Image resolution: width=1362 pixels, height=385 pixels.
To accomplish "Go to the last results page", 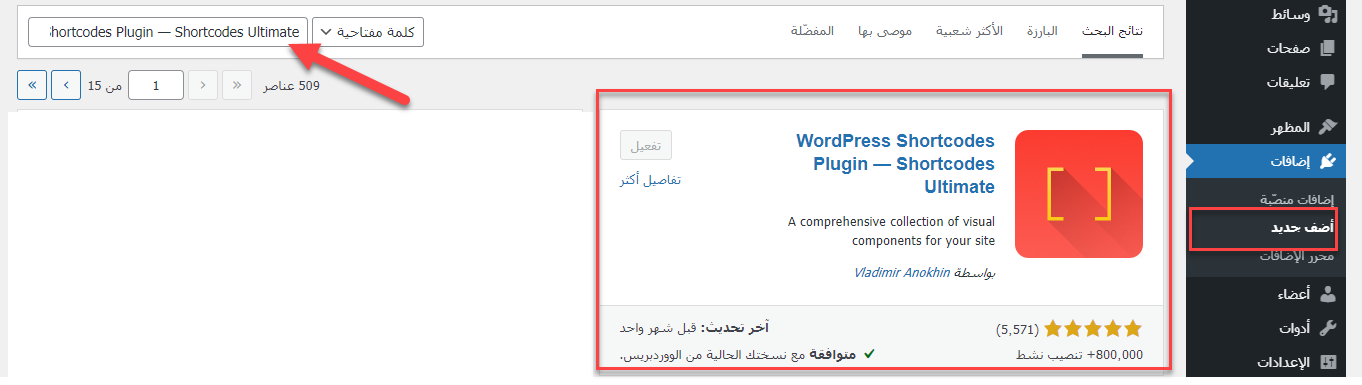I will pos(32,86).
